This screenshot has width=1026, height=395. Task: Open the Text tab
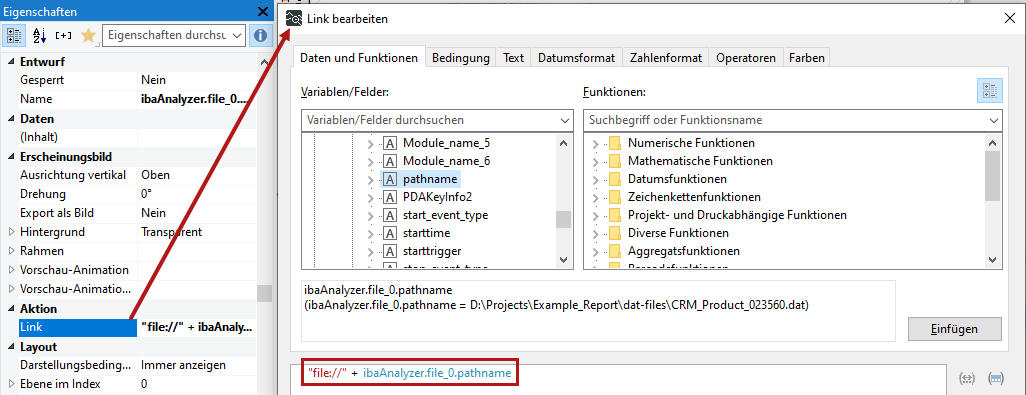click(514, 58)
